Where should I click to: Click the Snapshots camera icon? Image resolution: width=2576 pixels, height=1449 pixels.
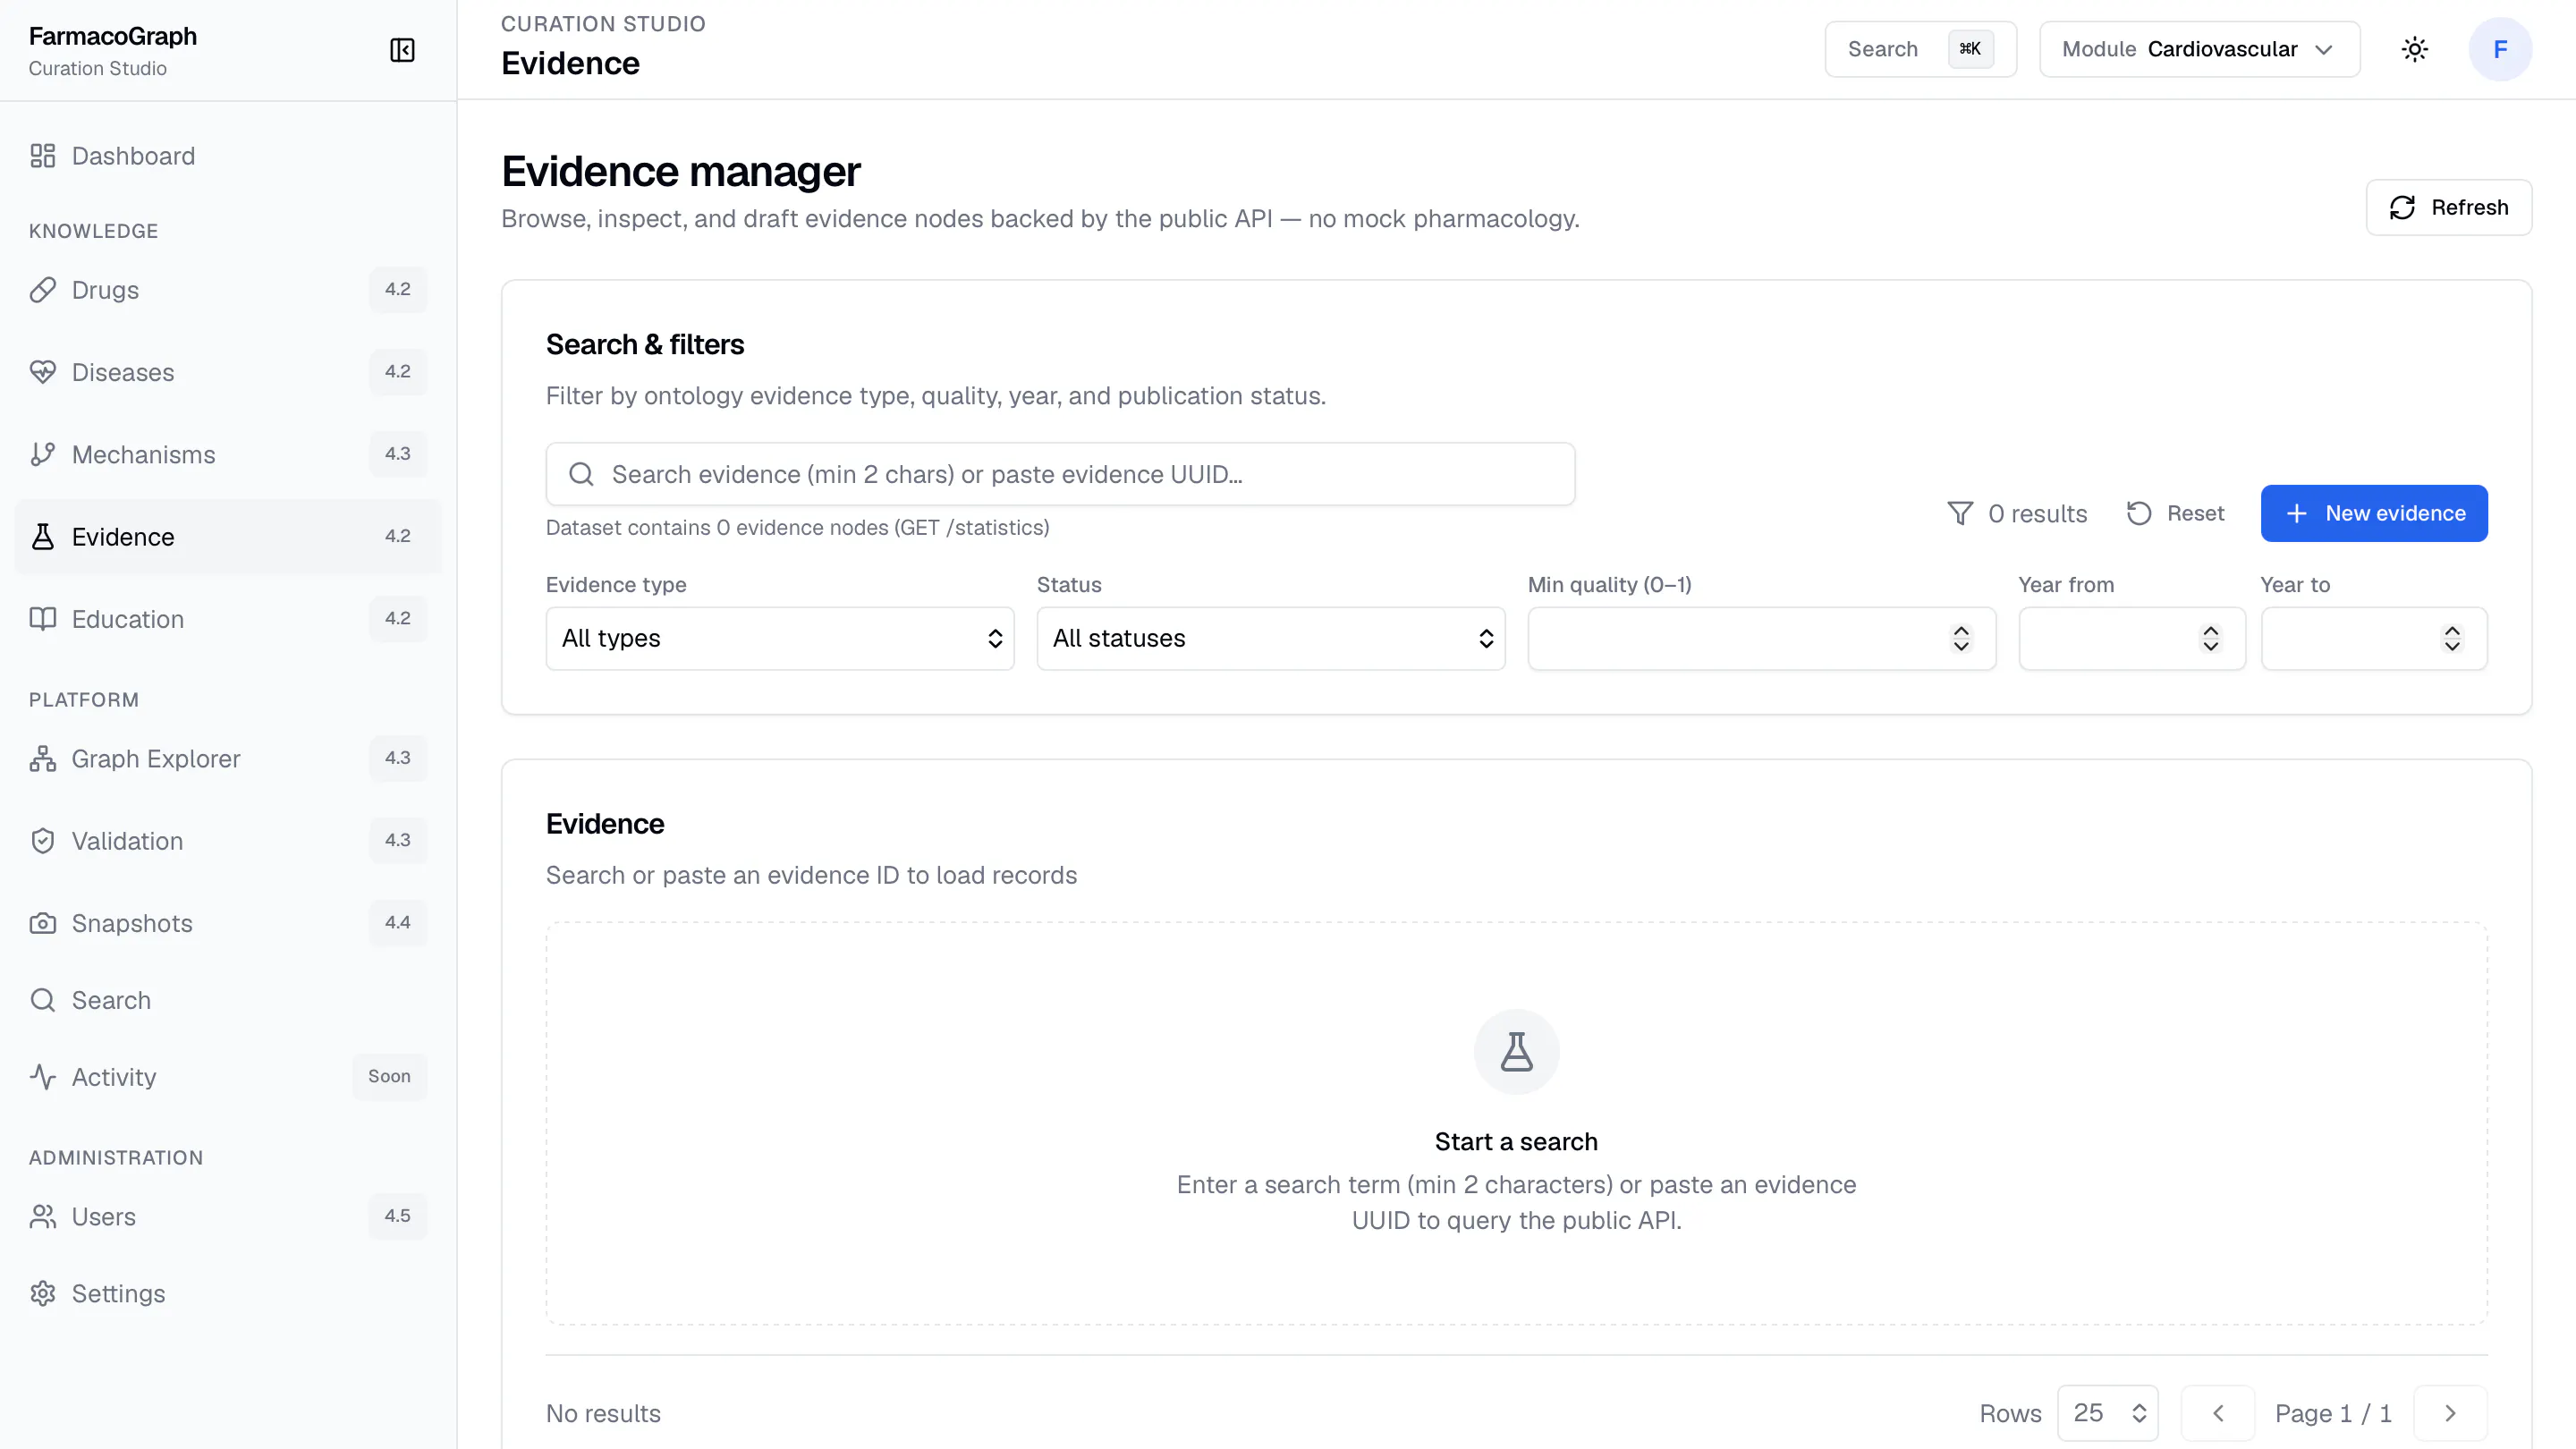click(x=43, y=923)
